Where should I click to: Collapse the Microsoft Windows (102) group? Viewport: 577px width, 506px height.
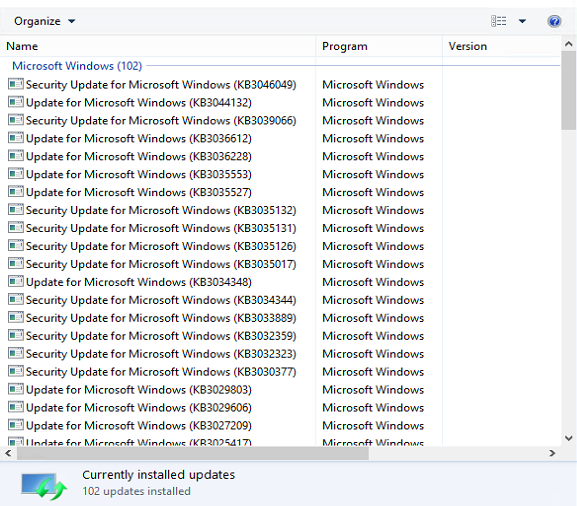tap(77, 66)
